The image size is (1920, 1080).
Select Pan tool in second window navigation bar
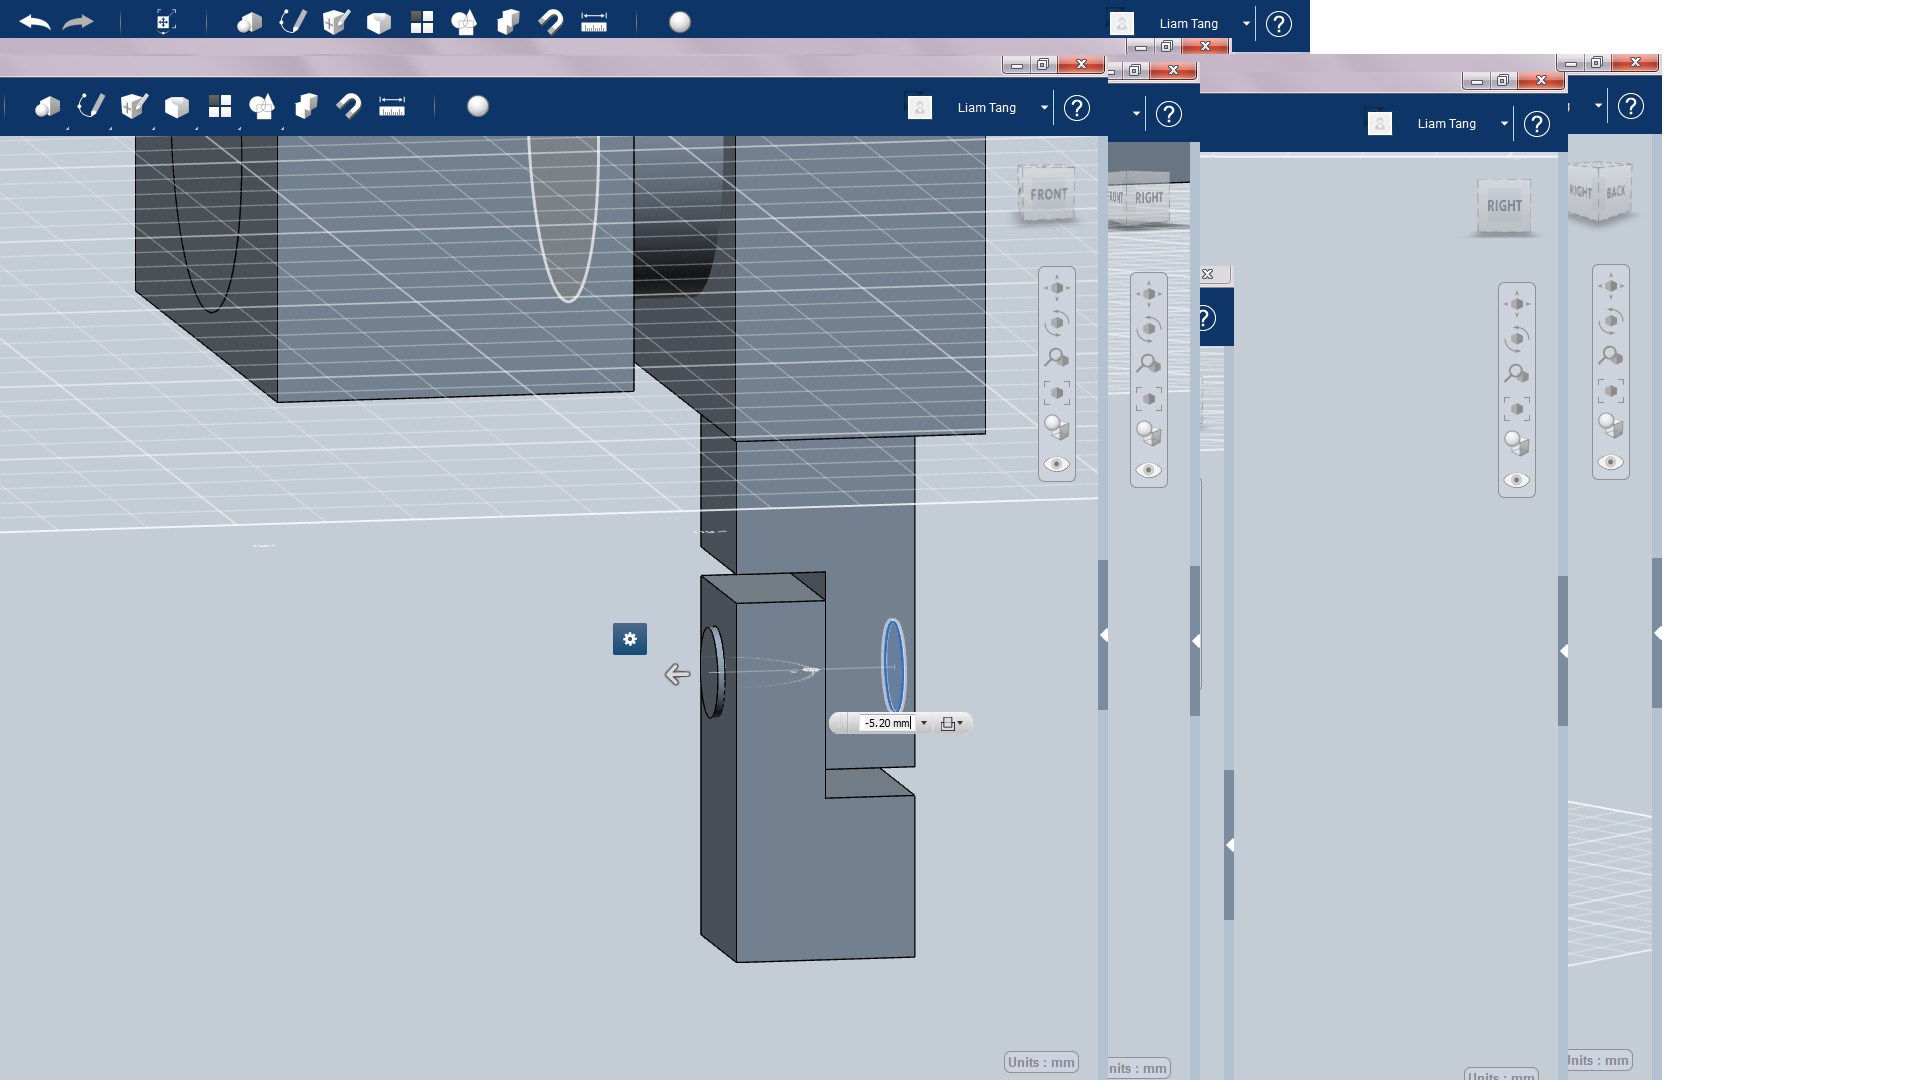point(1149,294)
